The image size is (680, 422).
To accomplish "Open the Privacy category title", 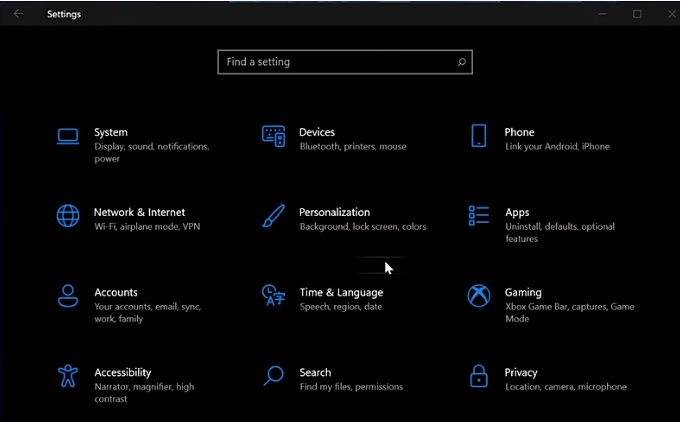I will [521, 372].
